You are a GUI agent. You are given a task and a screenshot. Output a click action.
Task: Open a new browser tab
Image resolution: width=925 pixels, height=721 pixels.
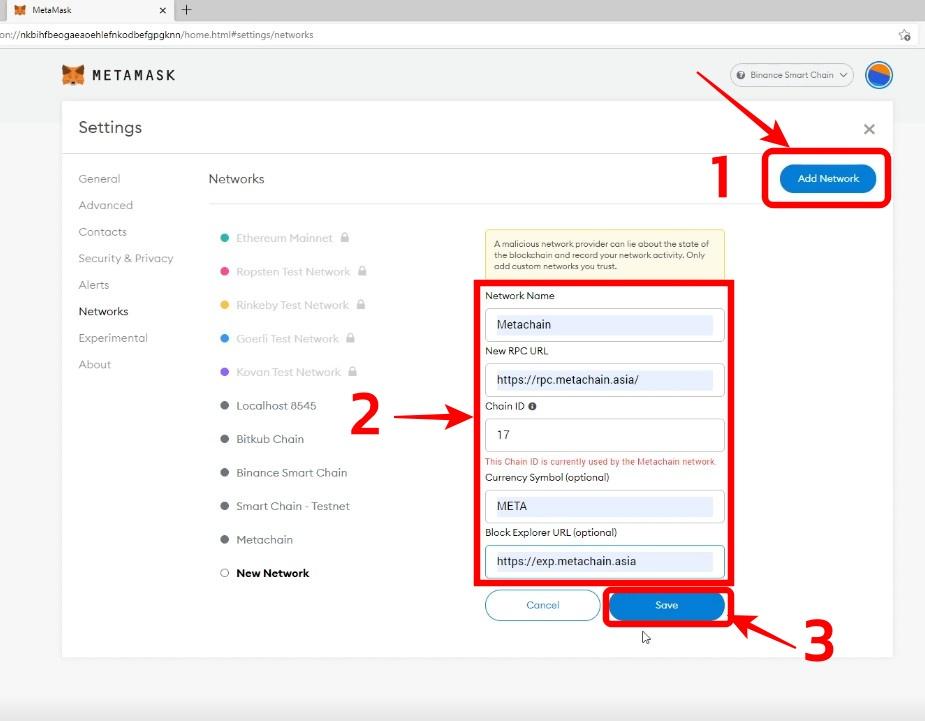186,9
